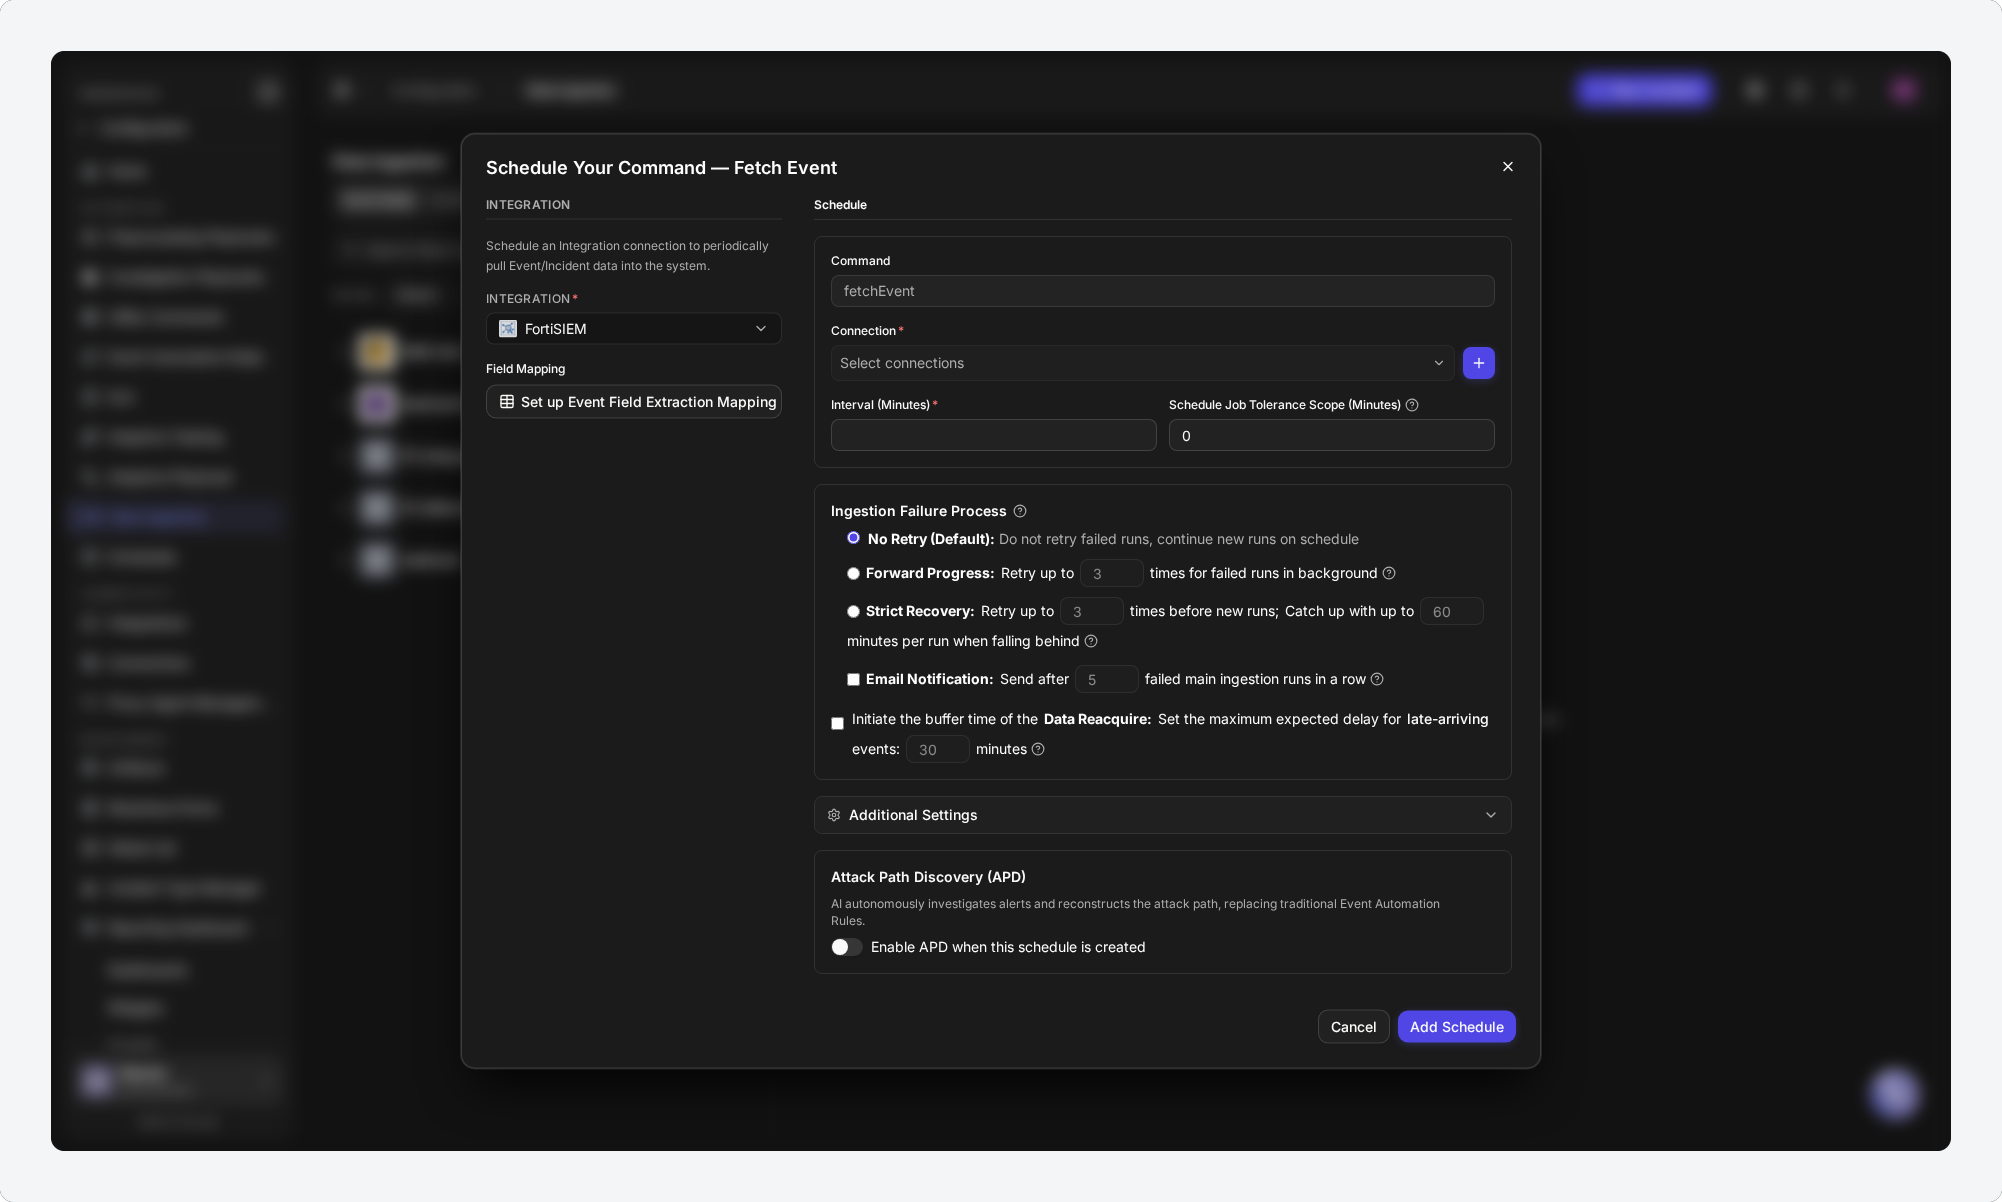Click the Add Schedule button
Image resolution: width=2002 pixels, height=1202 pixels.
click(1456, 1027)
